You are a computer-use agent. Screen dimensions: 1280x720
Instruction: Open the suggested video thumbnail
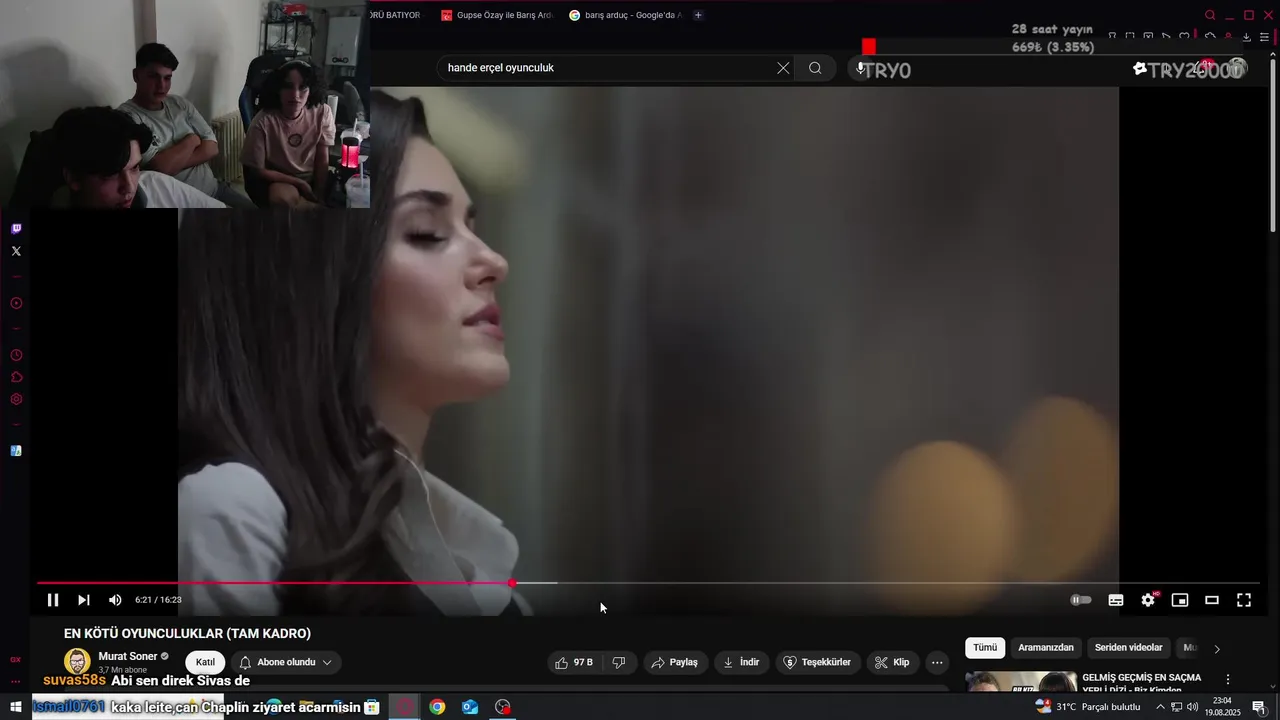pos(1021,681)
